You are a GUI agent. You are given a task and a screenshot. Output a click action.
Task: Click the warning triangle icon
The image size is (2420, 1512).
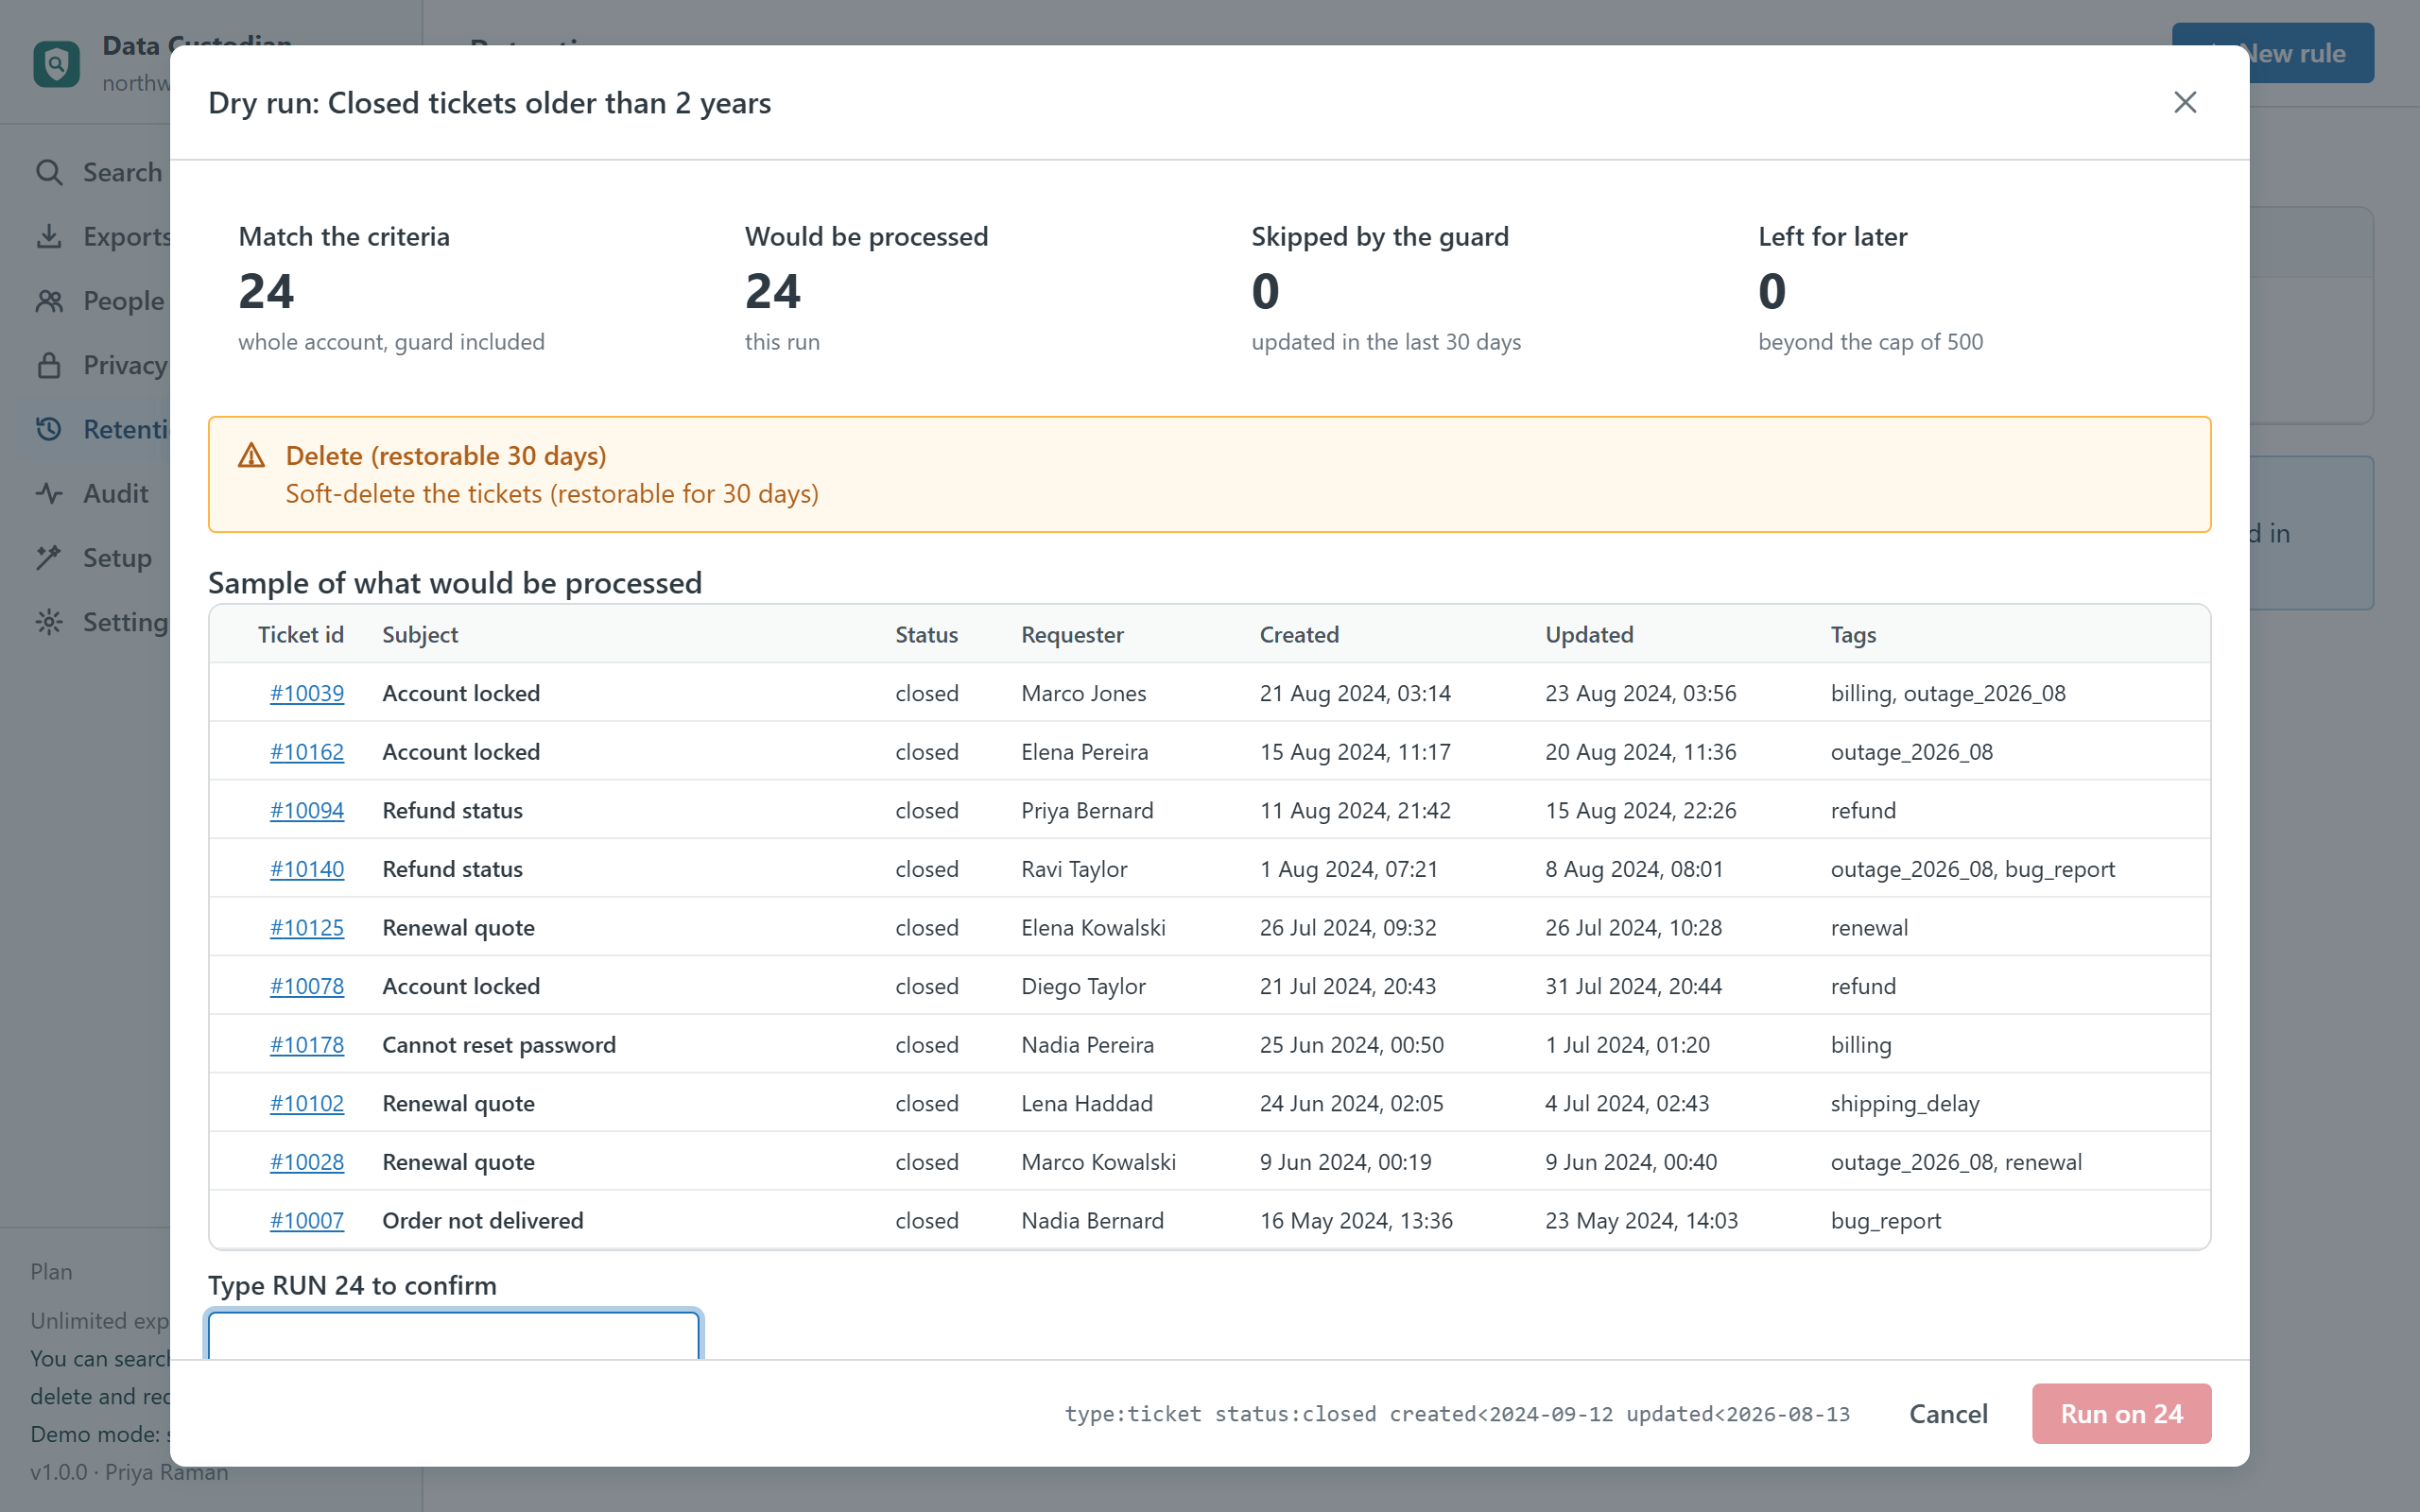[x=251, y=456]
